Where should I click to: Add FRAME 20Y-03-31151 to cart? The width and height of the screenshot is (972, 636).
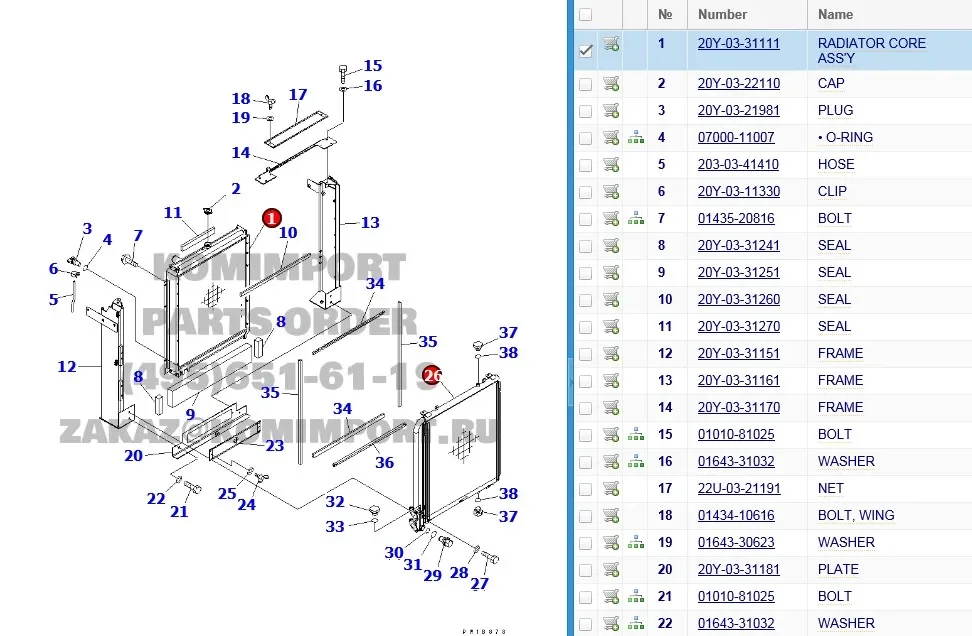click(x=611, y=353)
